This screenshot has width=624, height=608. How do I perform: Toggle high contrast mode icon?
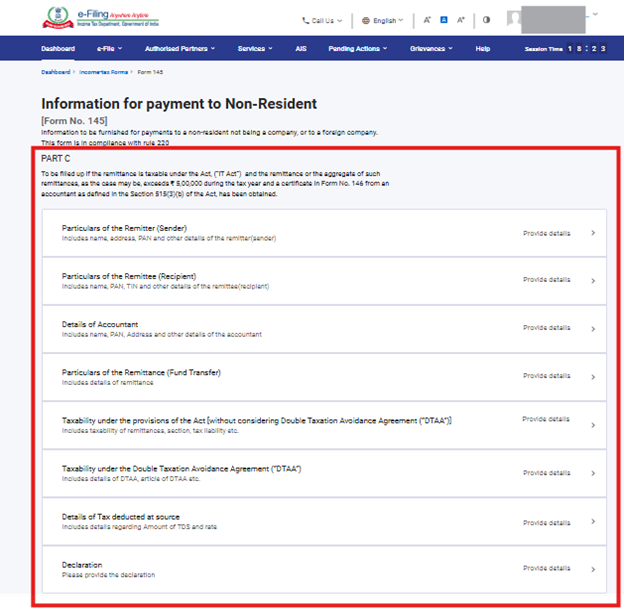pos(487,20)
